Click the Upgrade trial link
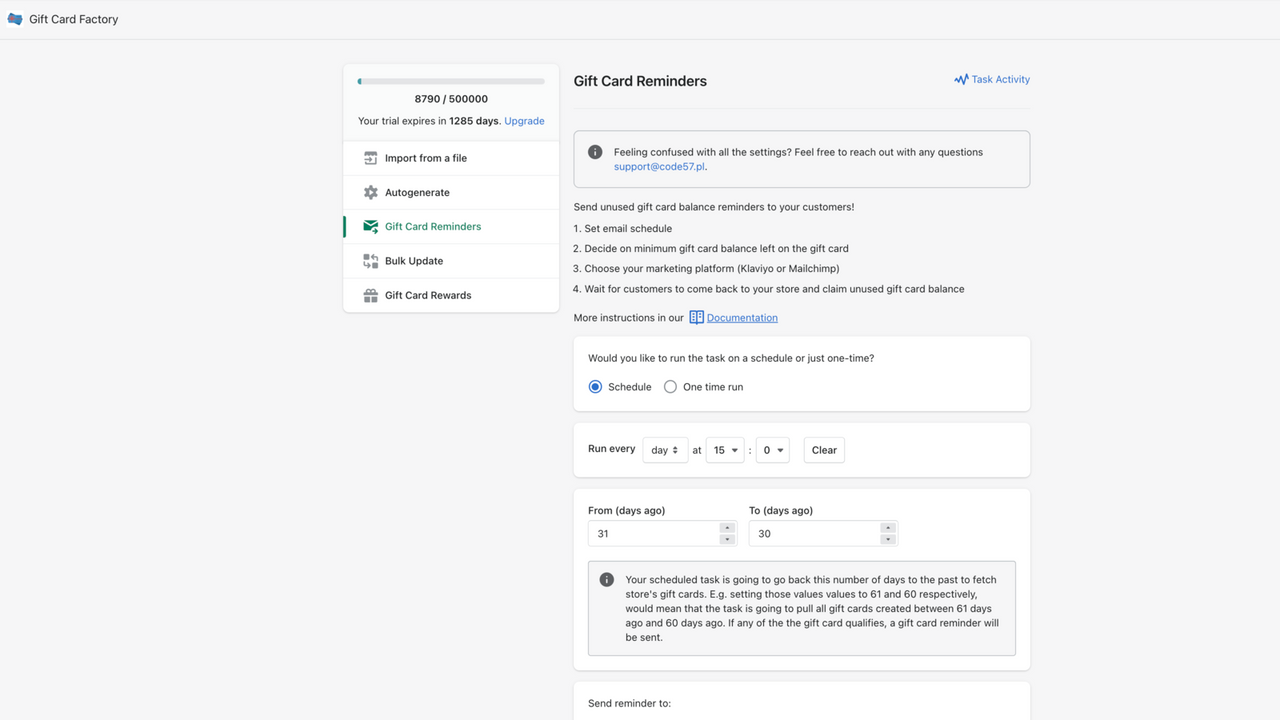The image size is (1280, 720). pos(524,121)
